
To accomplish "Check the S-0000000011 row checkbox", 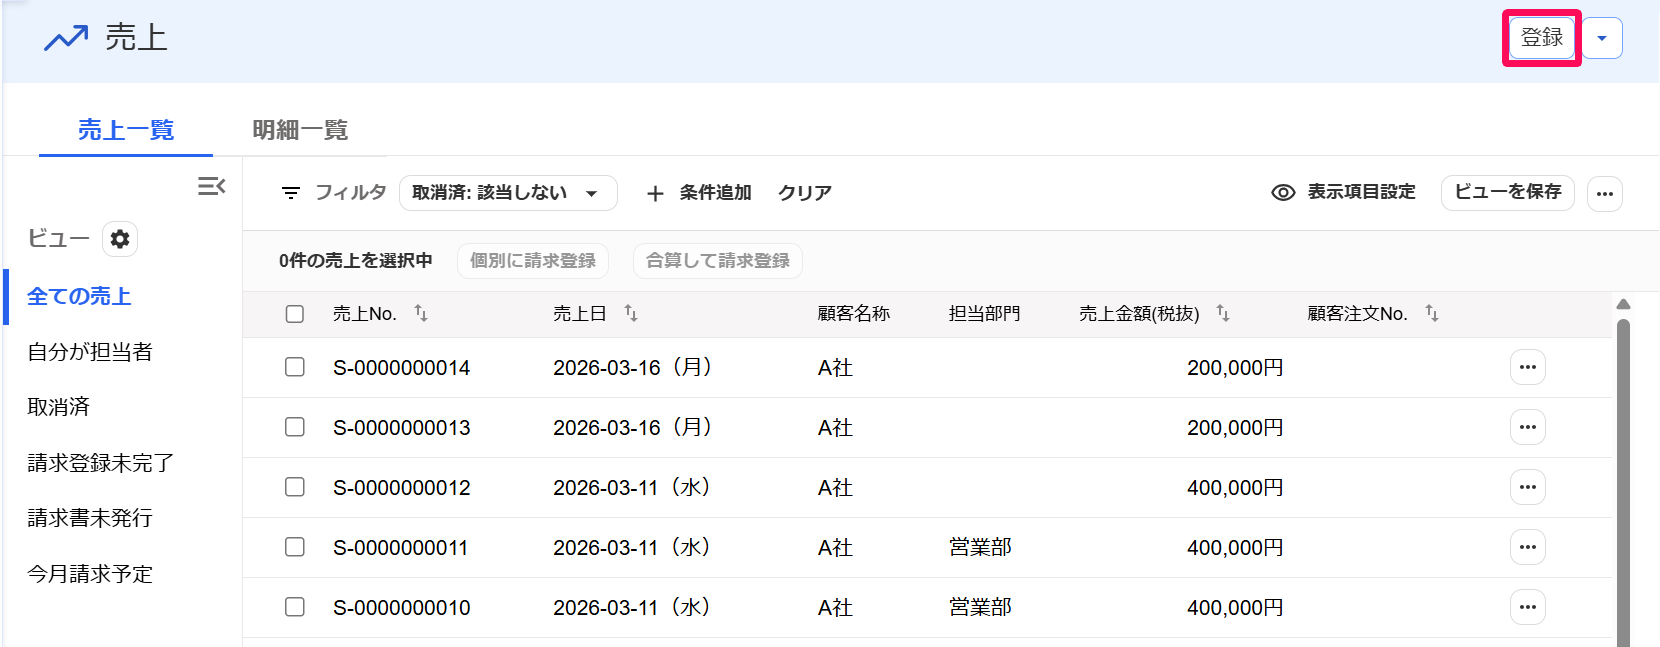I will (x=295, y=547).
